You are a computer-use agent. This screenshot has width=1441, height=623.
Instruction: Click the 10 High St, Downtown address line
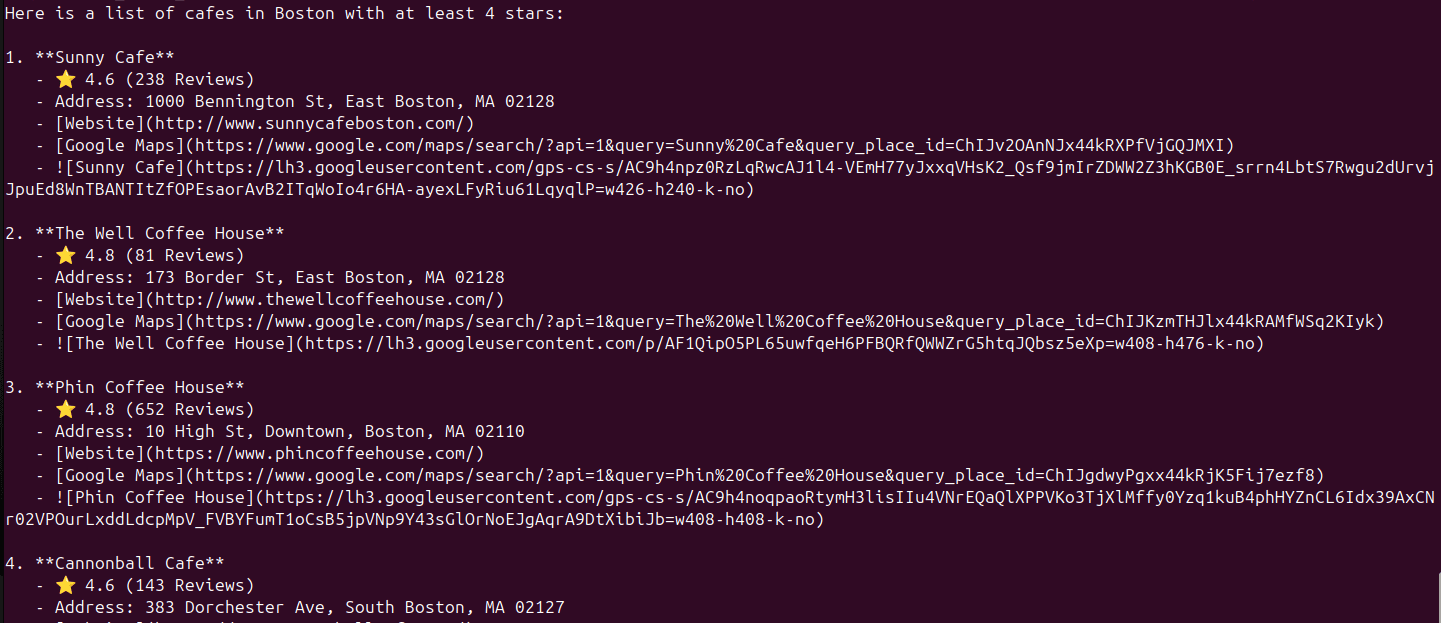coord(290,432)
